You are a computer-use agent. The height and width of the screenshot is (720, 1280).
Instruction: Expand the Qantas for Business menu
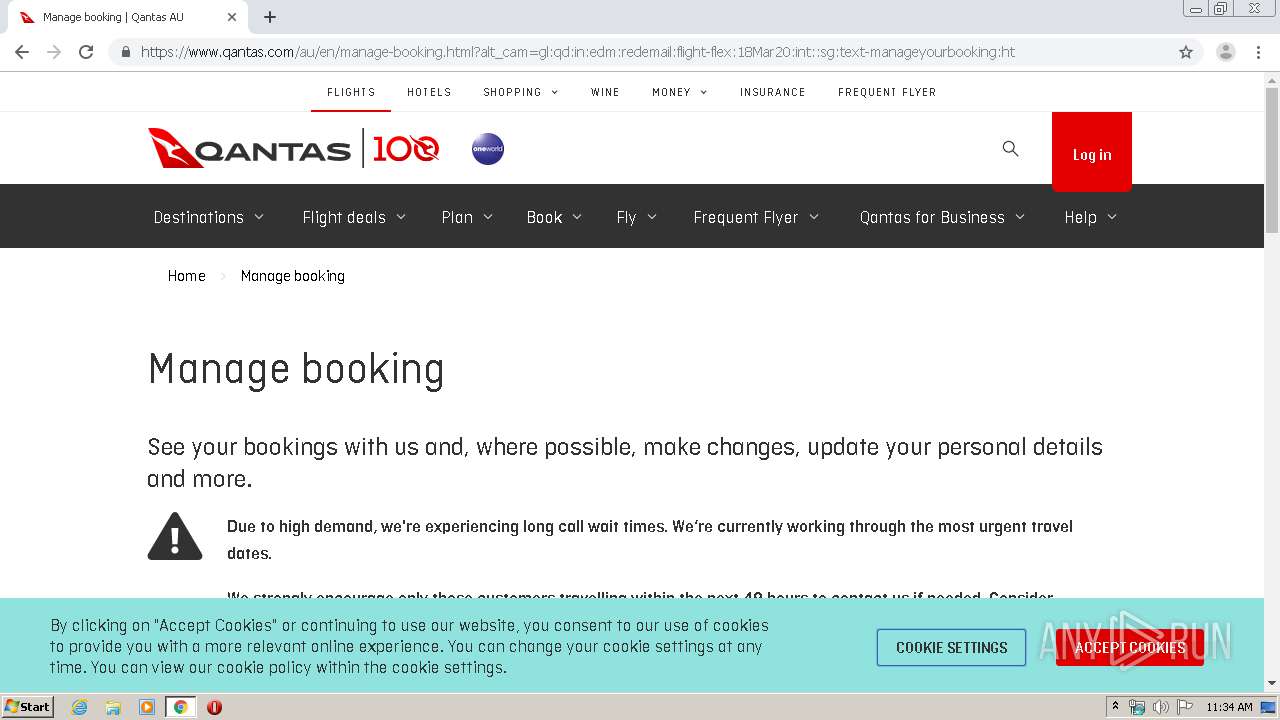click(942, 217)
